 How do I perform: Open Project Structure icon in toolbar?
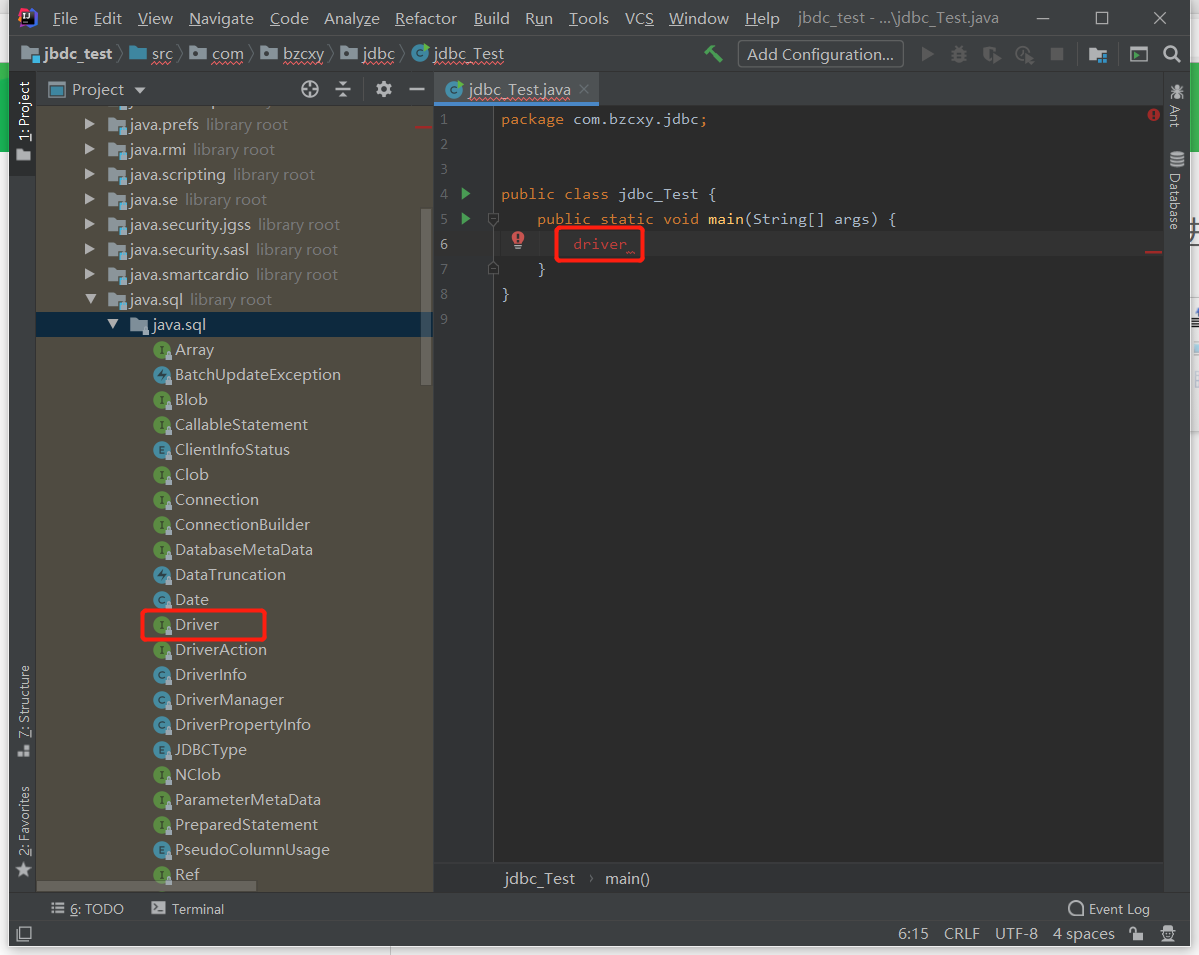(1097, 54)
